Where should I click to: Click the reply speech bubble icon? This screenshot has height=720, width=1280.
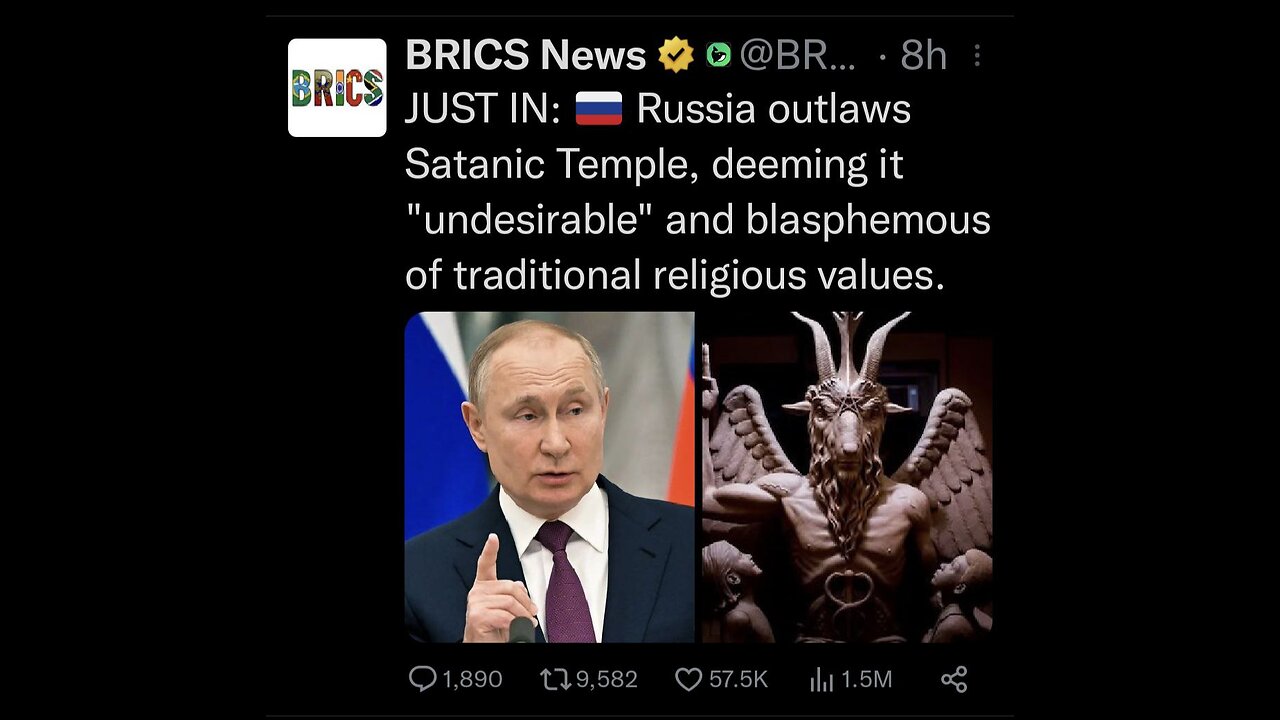(x=423, y=680)
